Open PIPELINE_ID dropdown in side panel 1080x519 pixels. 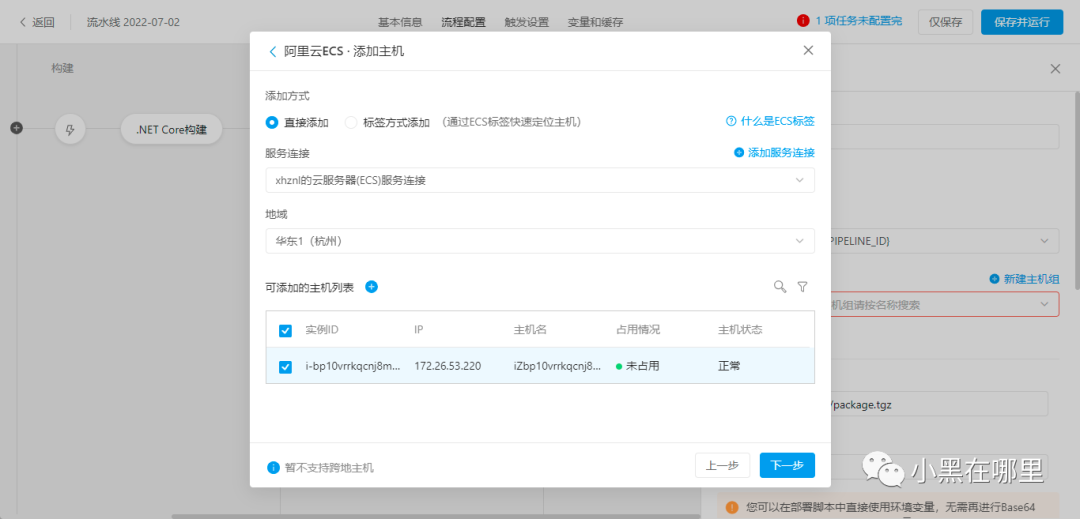(946, 242)
